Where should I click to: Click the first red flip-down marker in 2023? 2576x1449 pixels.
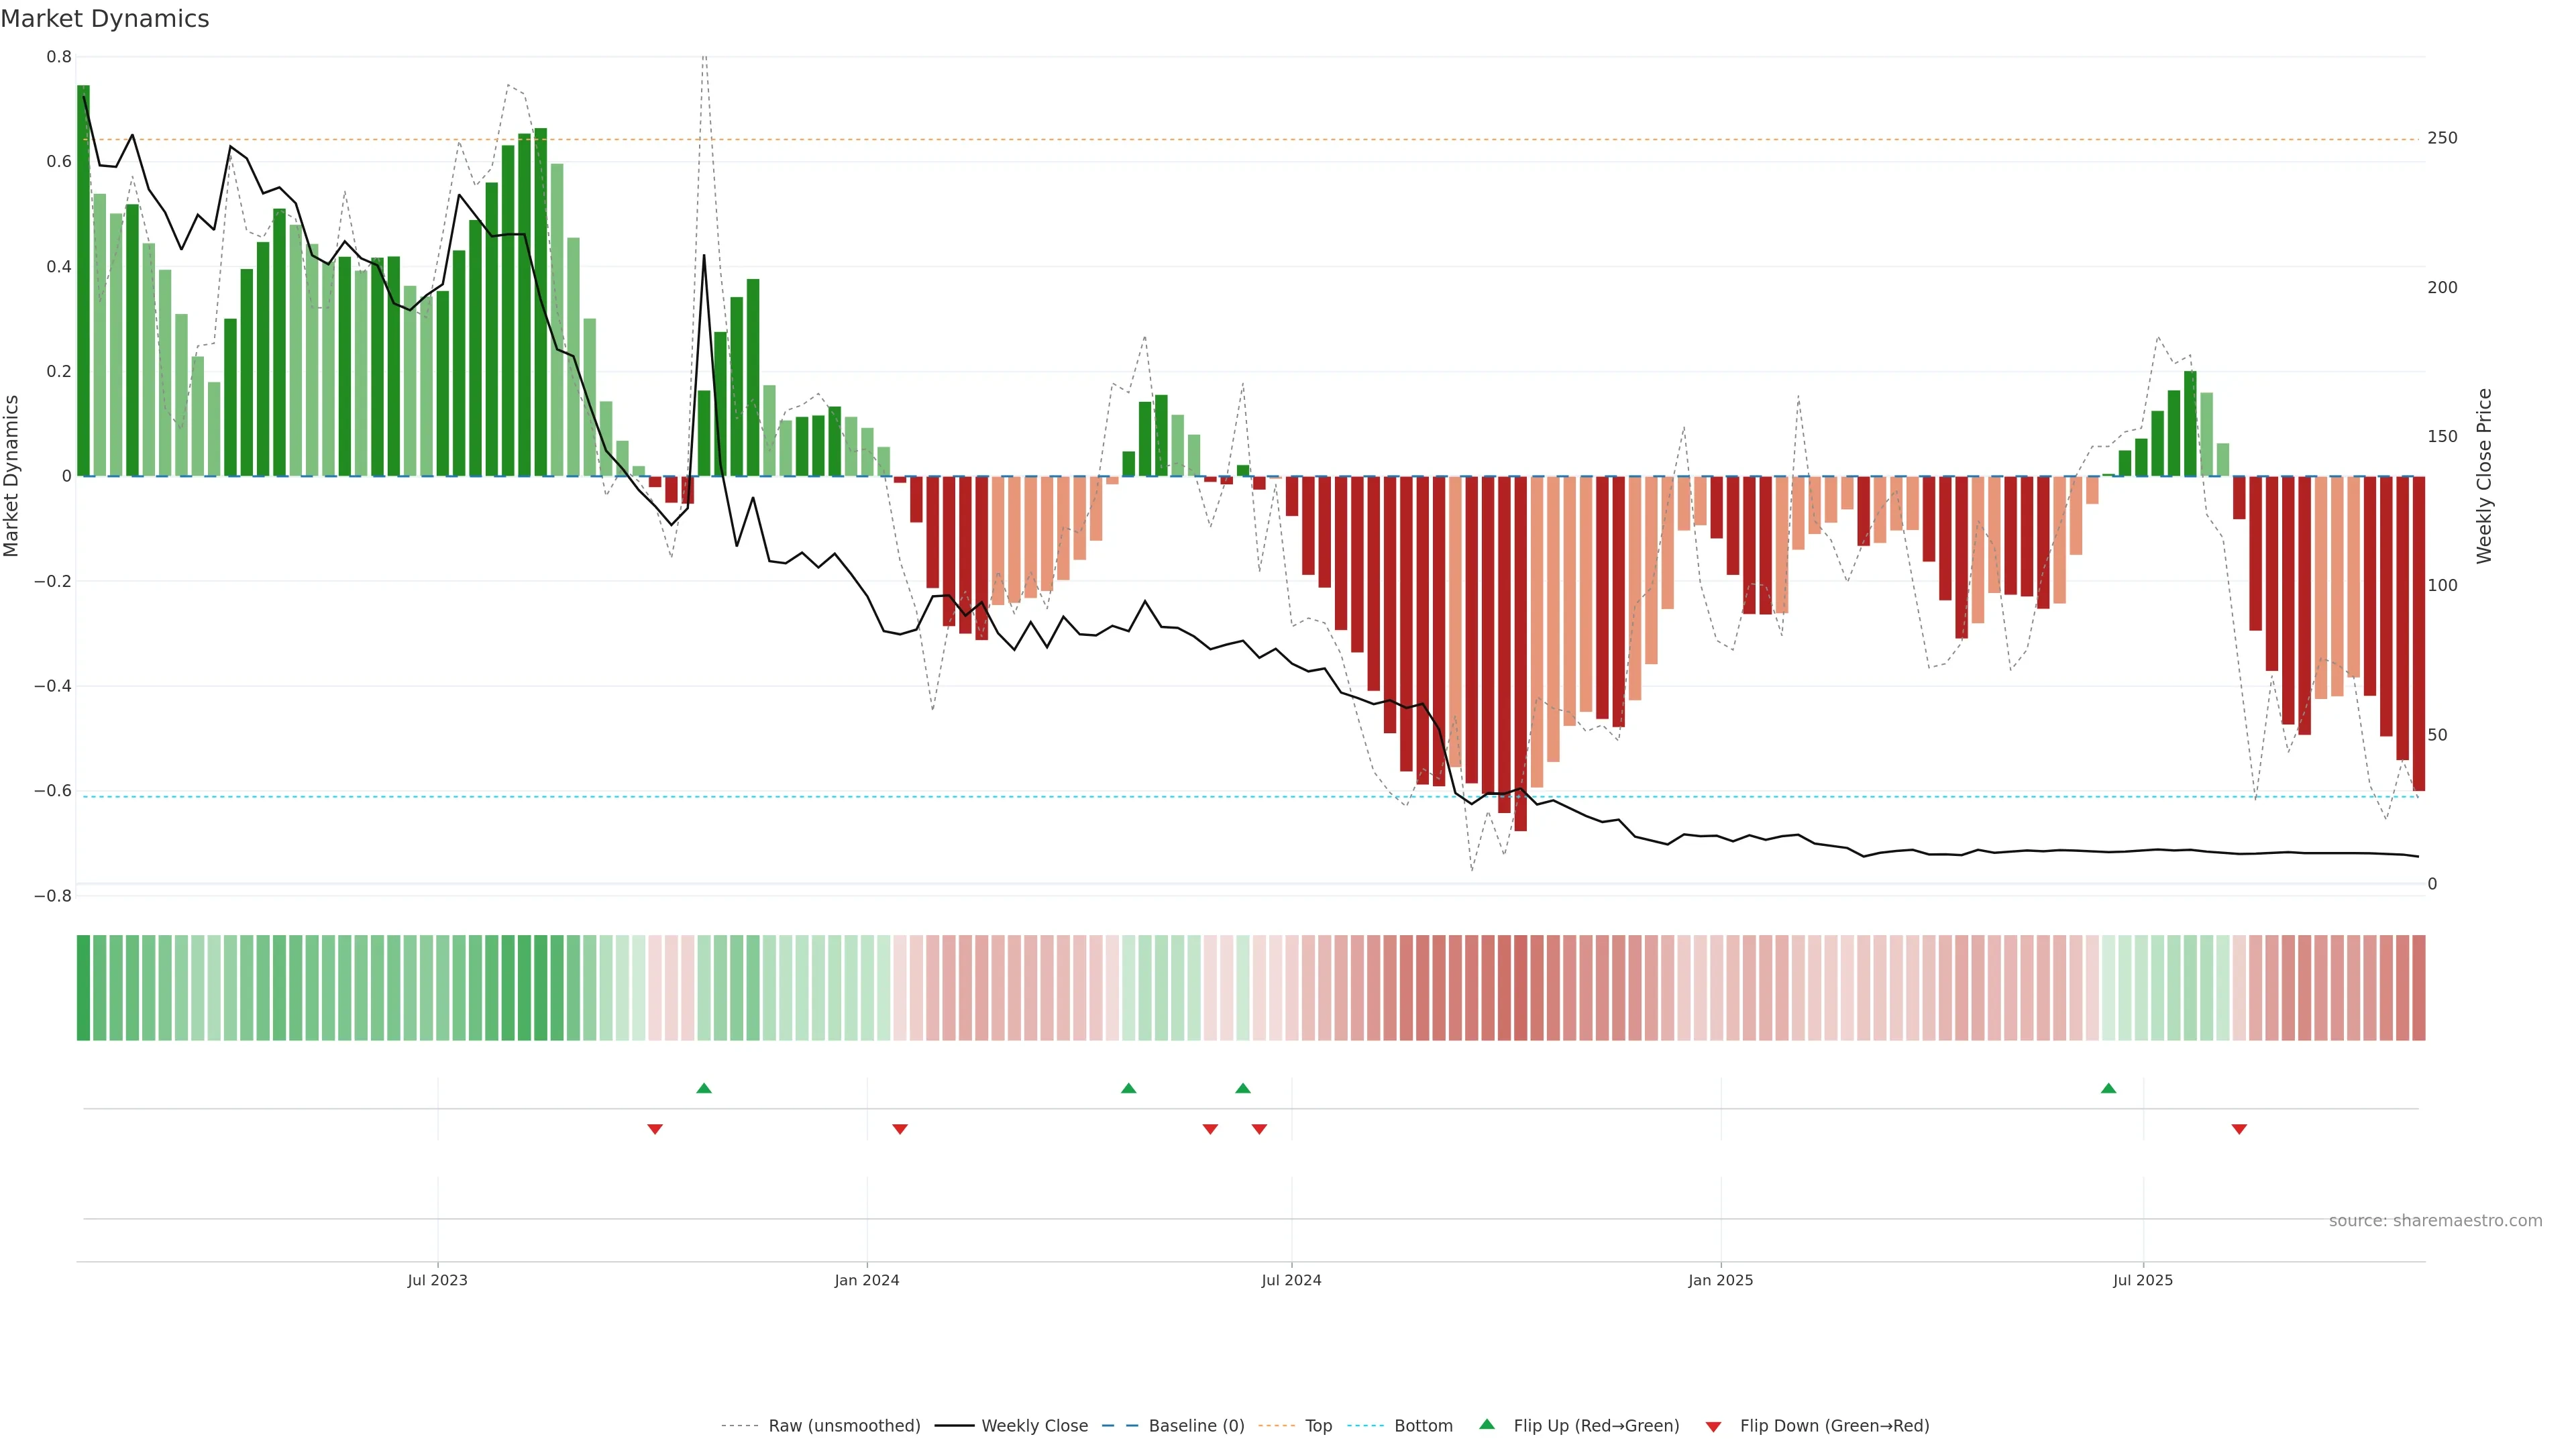coord(655,1129)
